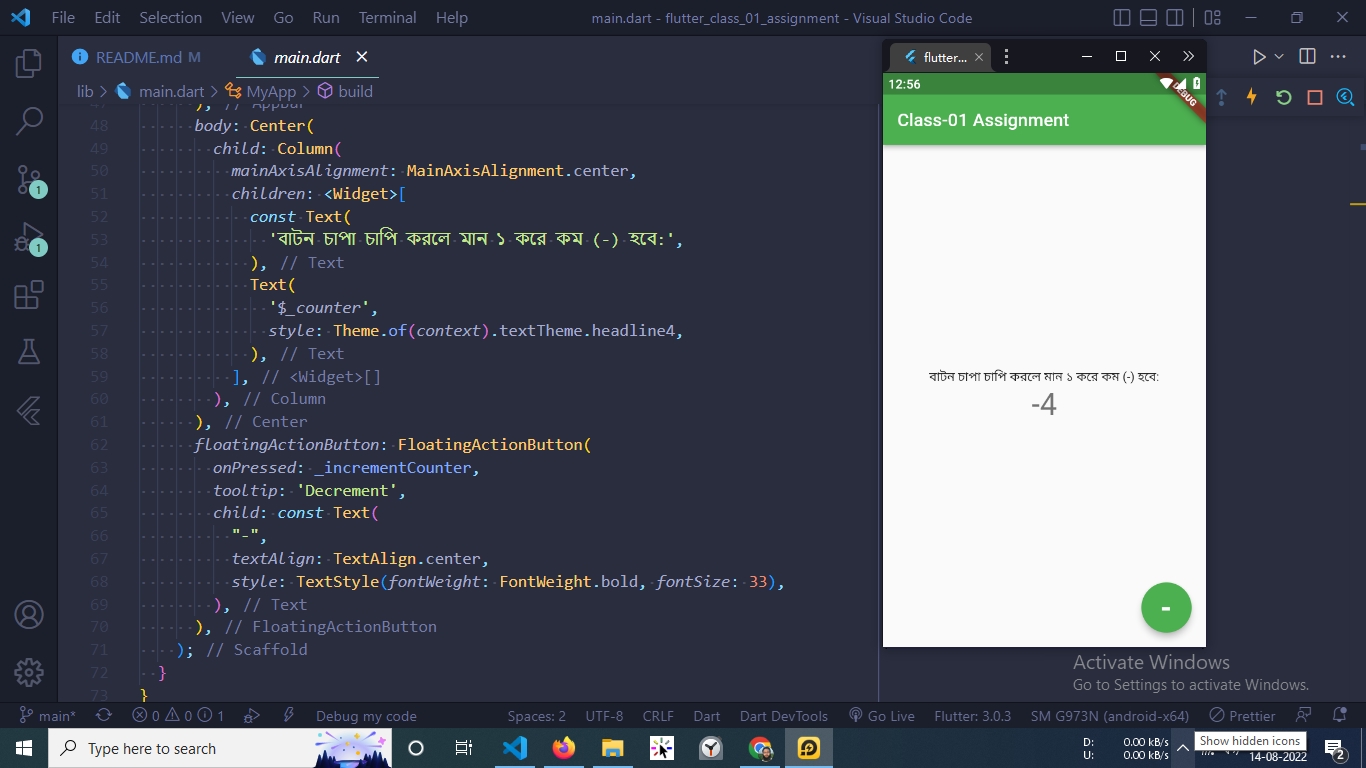Click the main* git branch indicator
The image size is (1366, 768).
pyautogui.click(x=48, y=716)
